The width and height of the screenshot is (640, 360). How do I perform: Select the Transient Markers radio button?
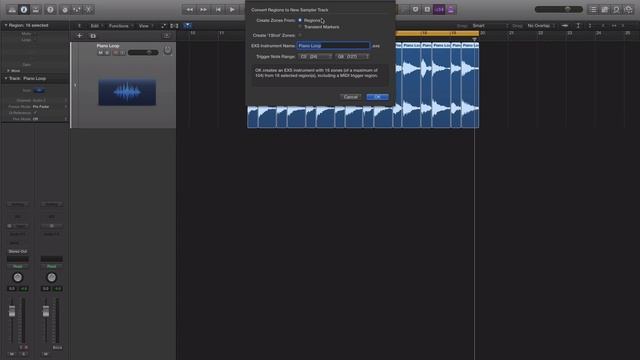[300, 27]
